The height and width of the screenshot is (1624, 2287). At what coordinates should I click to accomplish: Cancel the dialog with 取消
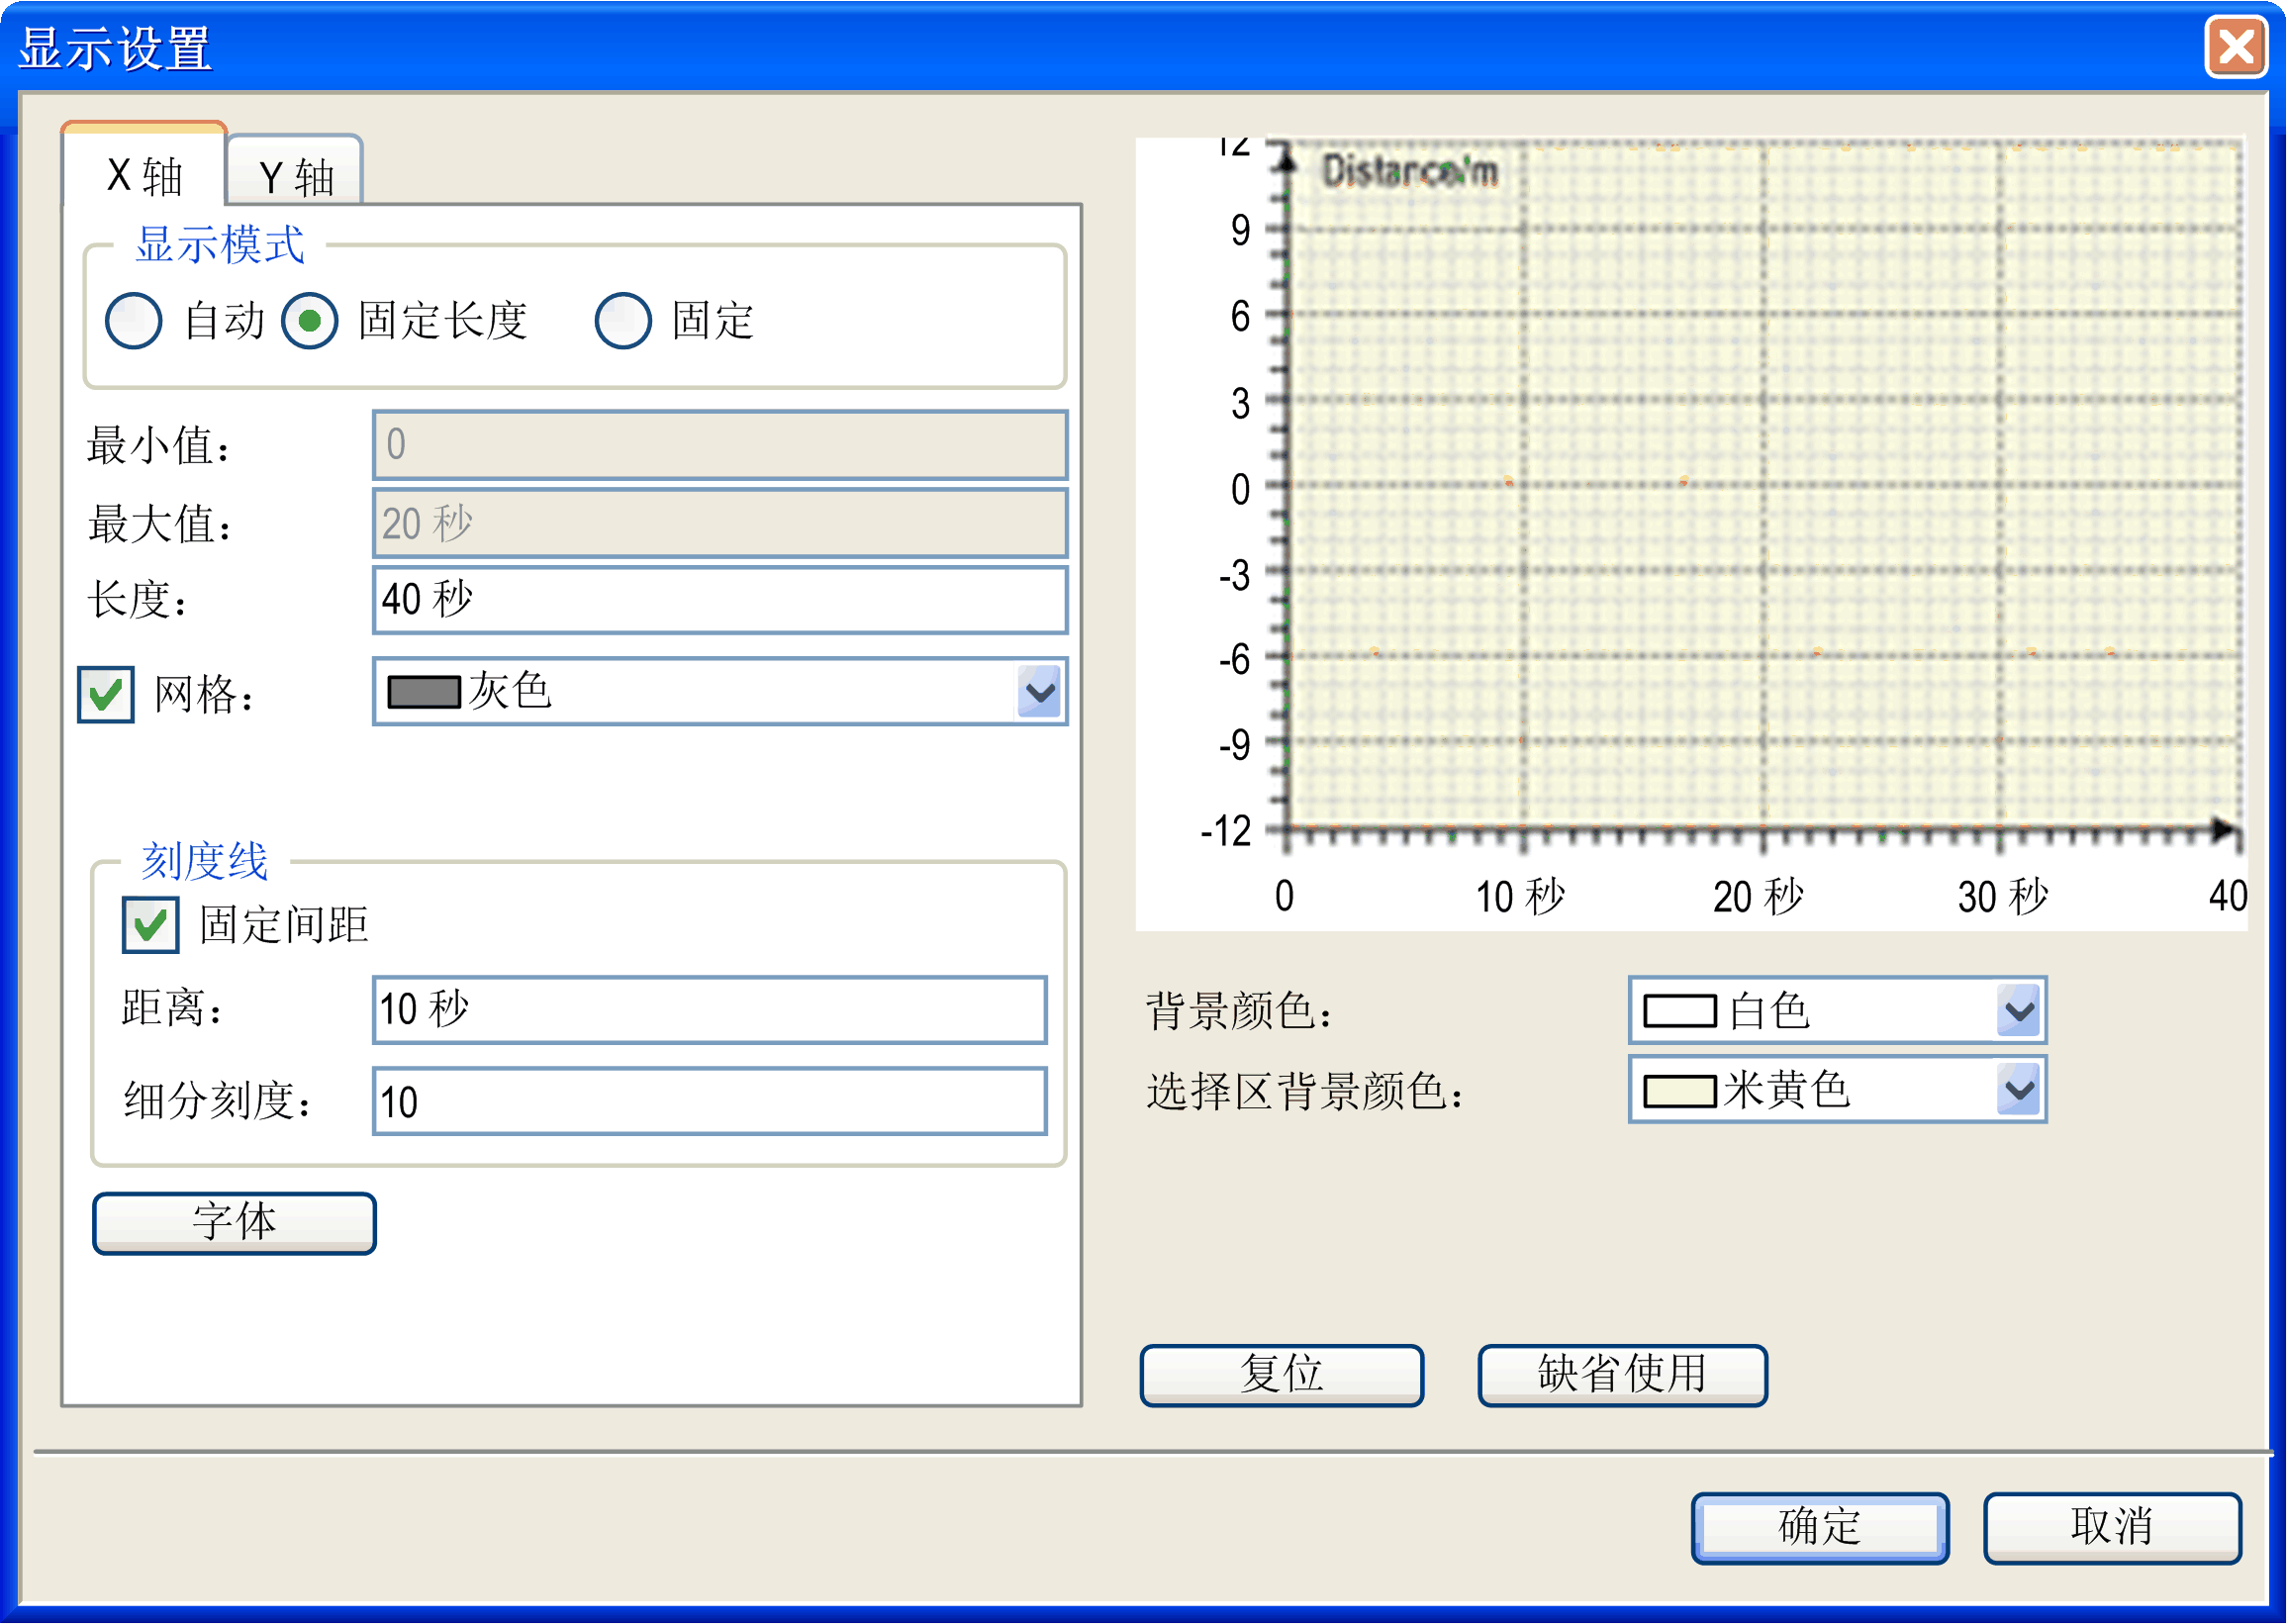[2113, 1528]
